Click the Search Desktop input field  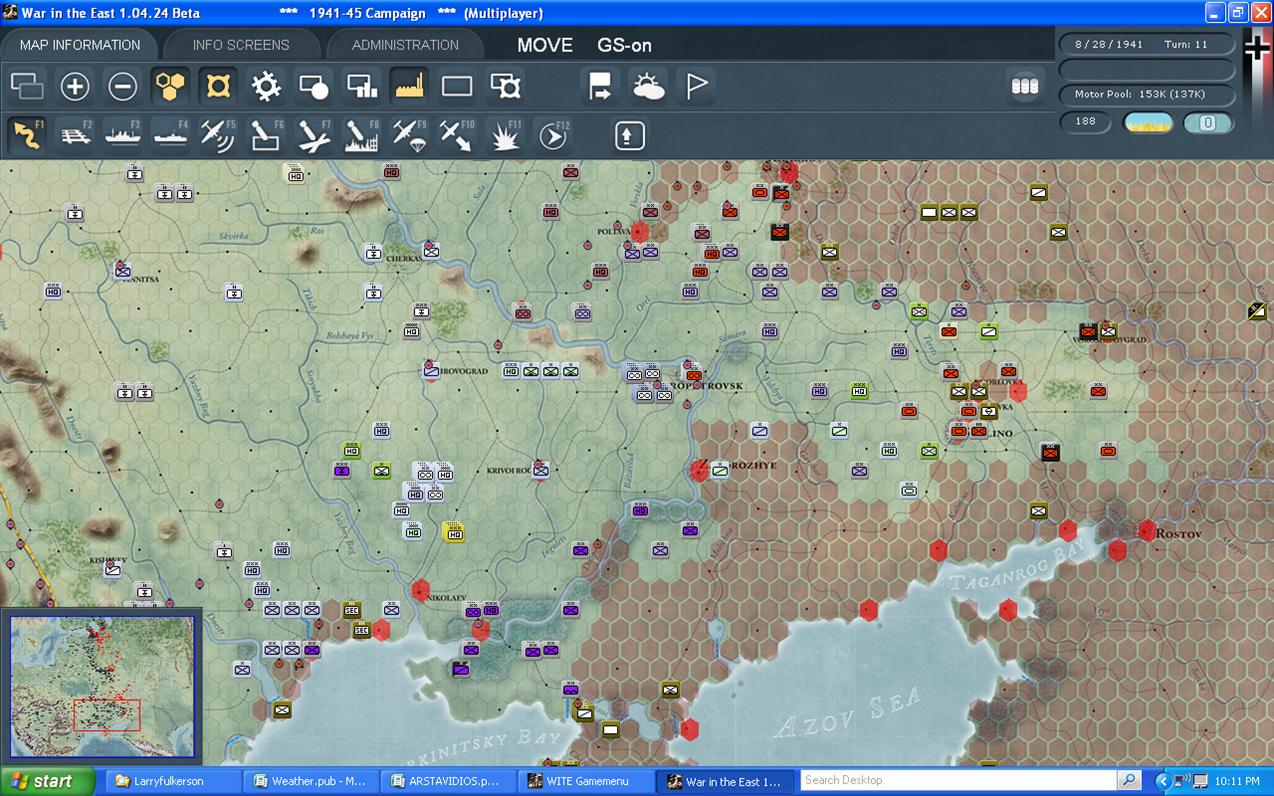[x=958, y=780]
